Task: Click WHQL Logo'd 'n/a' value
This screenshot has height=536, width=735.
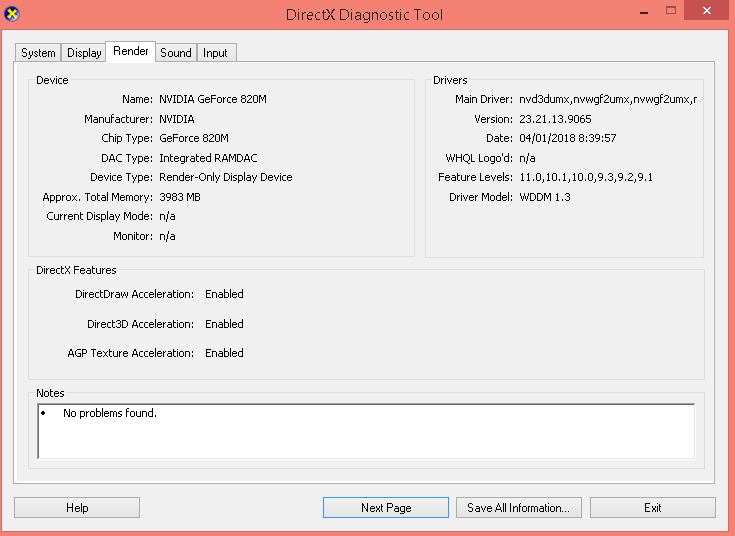Action: pyautogui.click(x=527, y=158)
